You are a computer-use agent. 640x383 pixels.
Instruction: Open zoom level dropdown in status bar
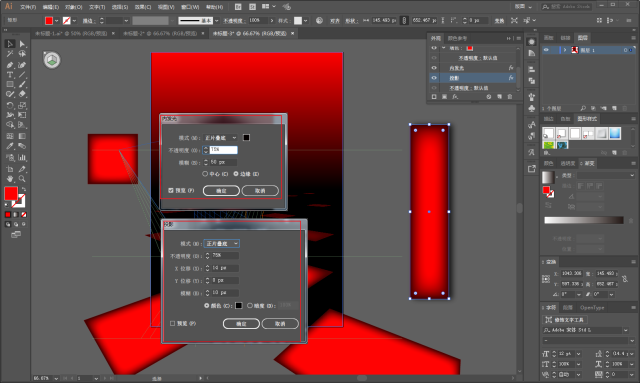pos(56,379)
